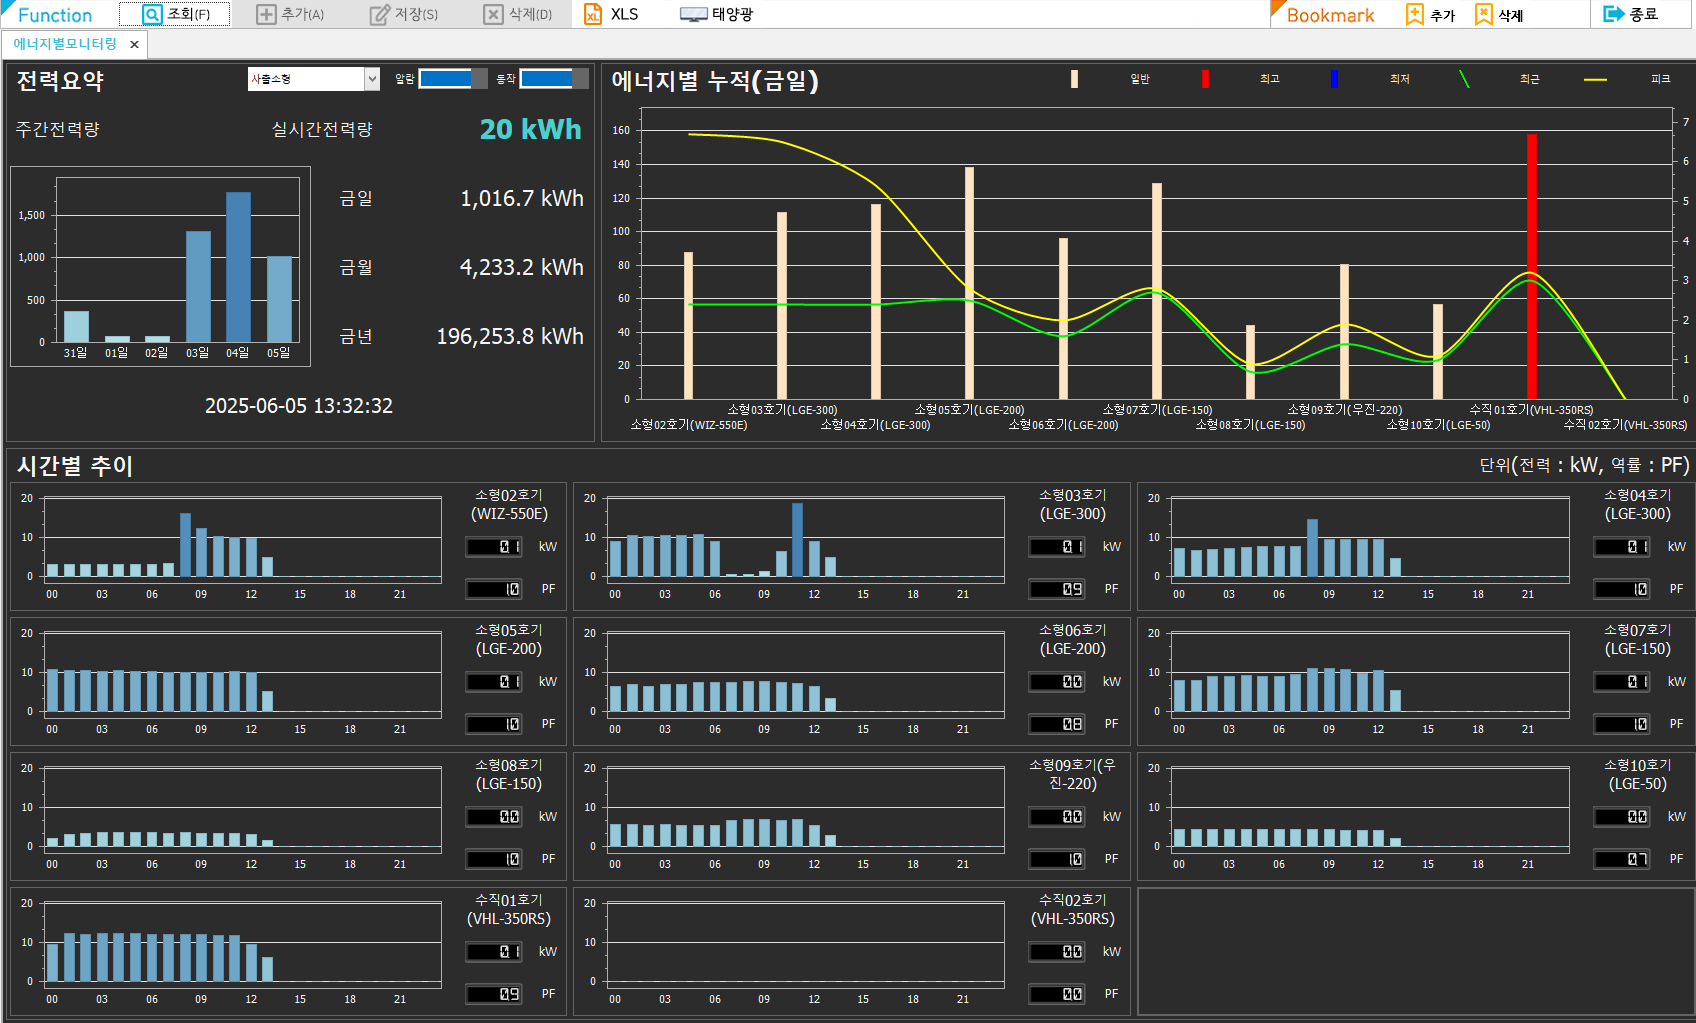The image size is (1696, 1023).
Task: Click the red bar for 수직01호기
Action: tap(1531, 266)
